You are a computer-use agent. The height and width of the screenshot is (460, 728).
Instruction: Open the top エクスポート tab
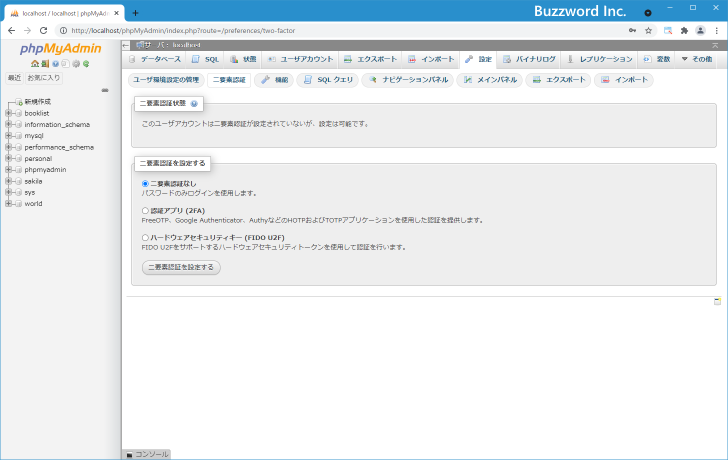point(370,59)
